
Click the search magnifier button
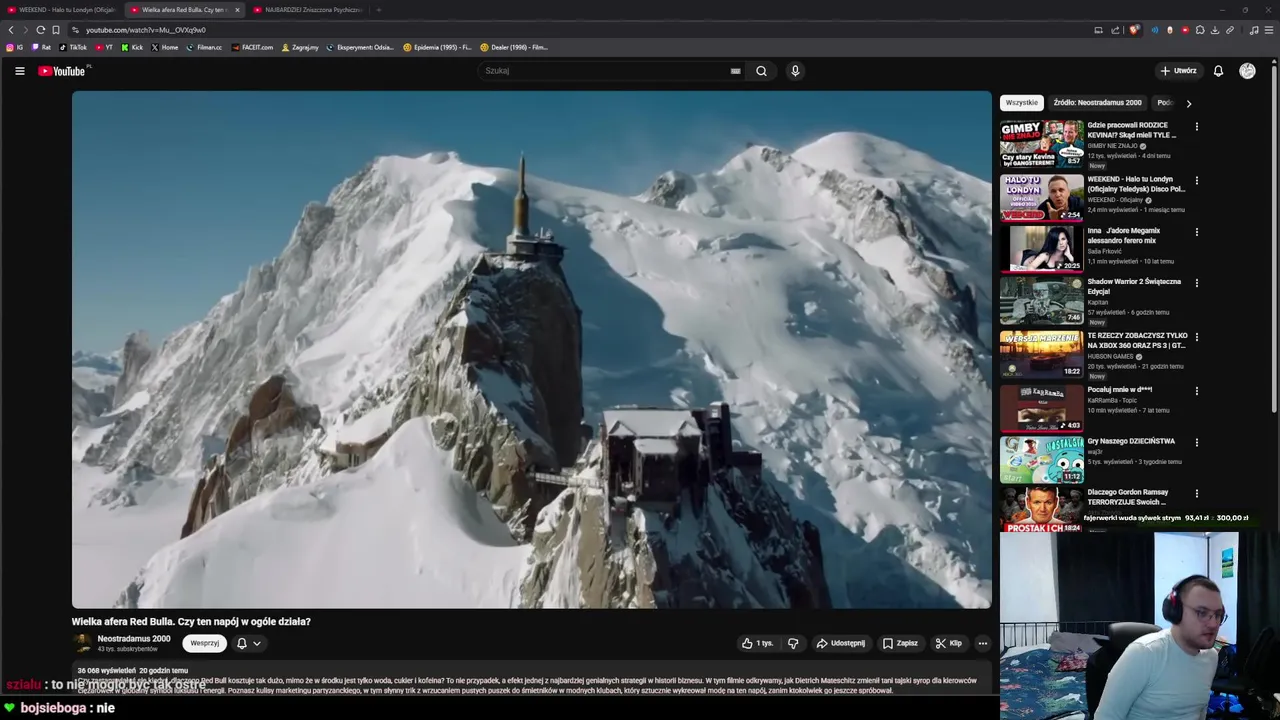761,71
